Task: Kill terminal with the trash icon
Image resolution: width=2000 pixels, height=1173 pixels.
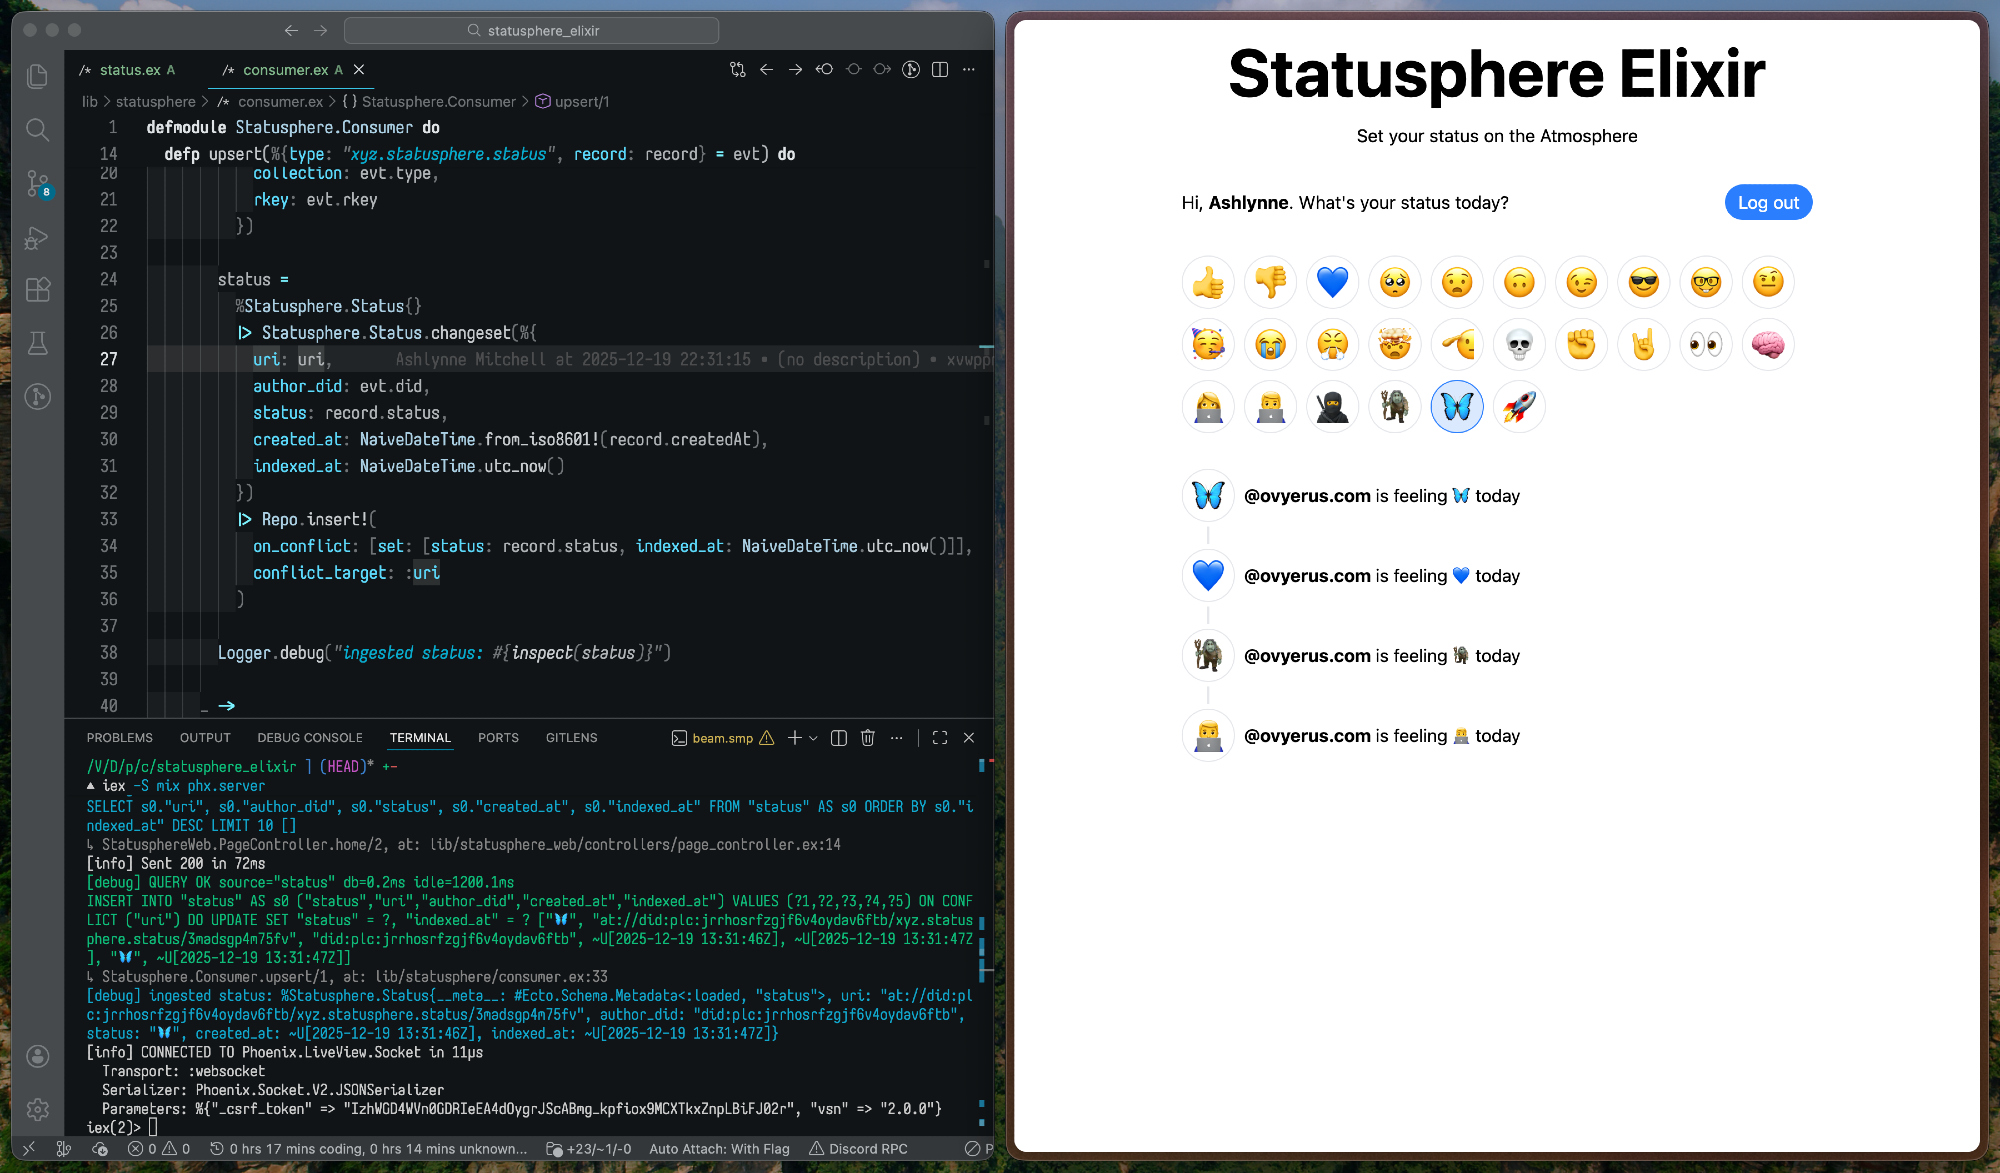Action: click(868, 738)
